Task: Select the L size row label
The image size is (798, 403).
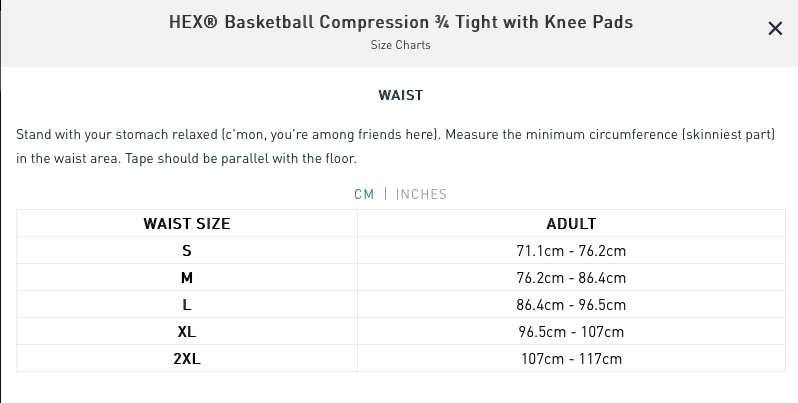Action: pos(187,304)
